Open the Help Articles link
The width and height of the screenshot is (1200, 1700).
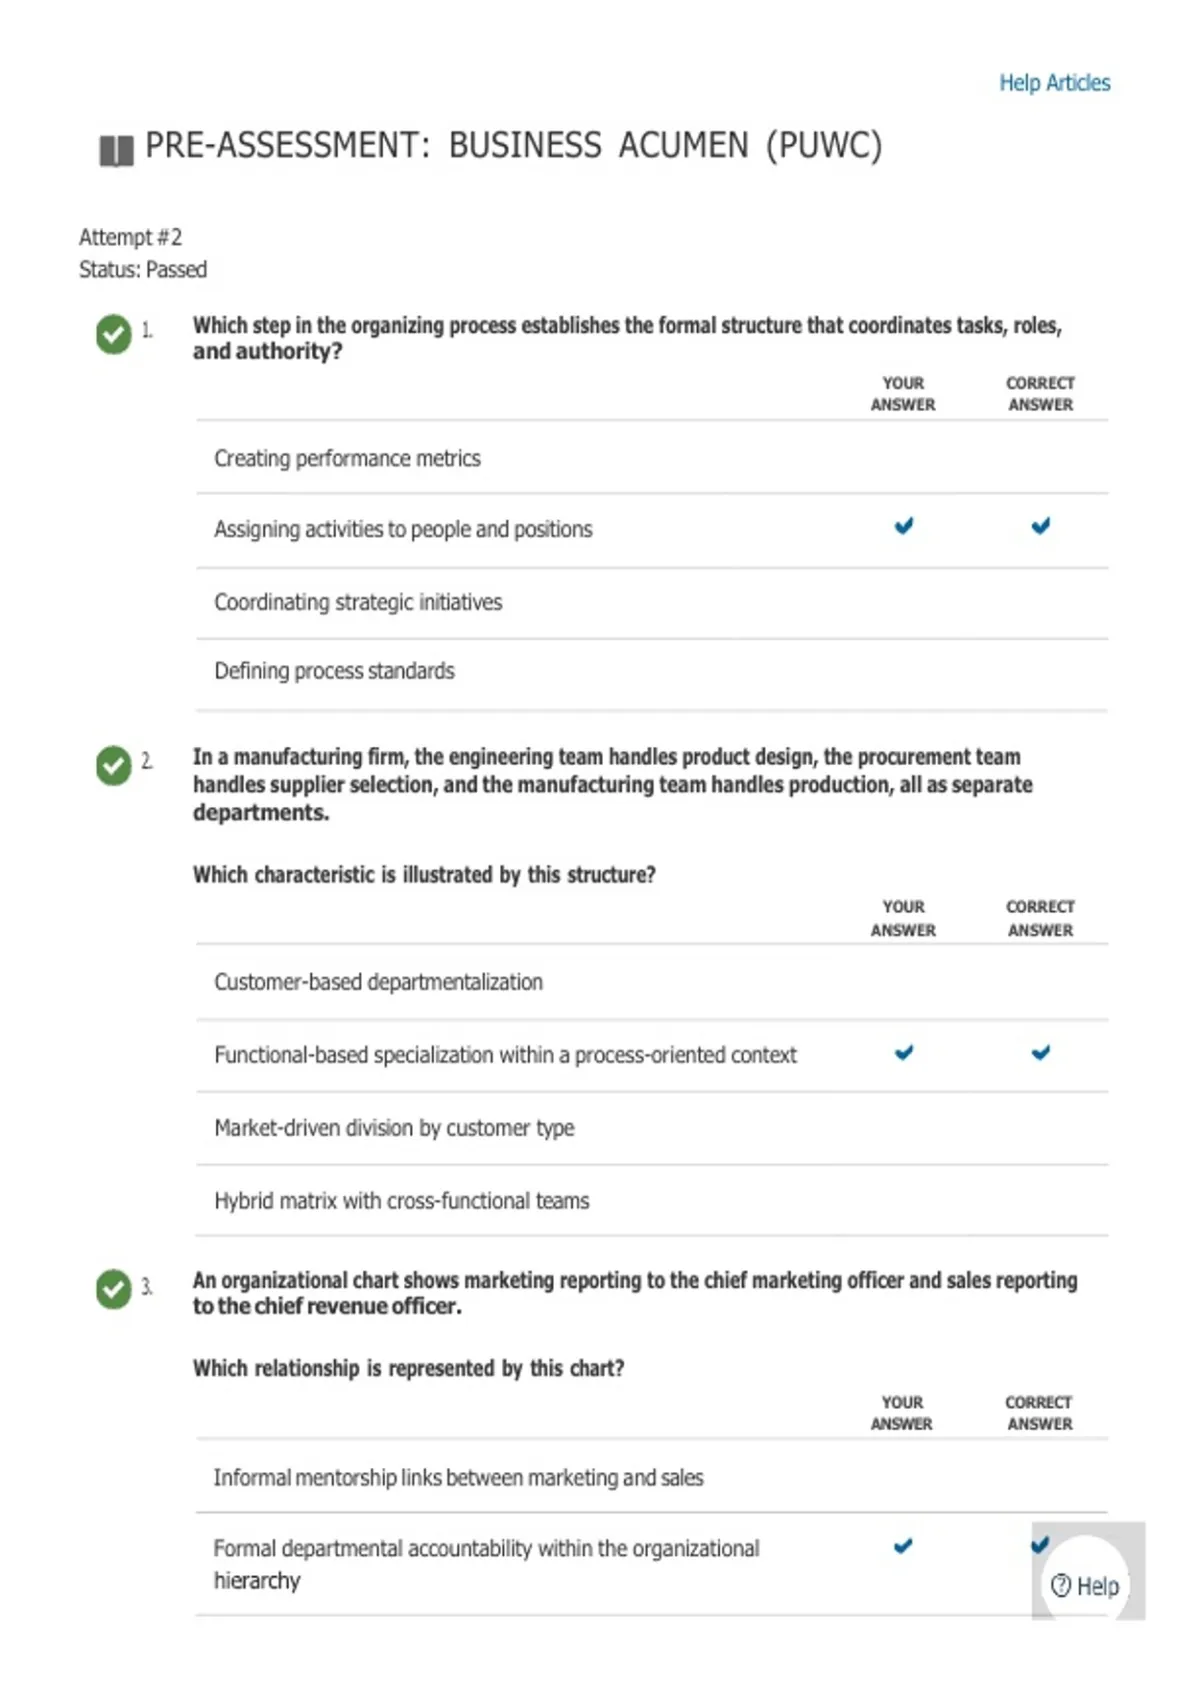tap(1054, 83)
